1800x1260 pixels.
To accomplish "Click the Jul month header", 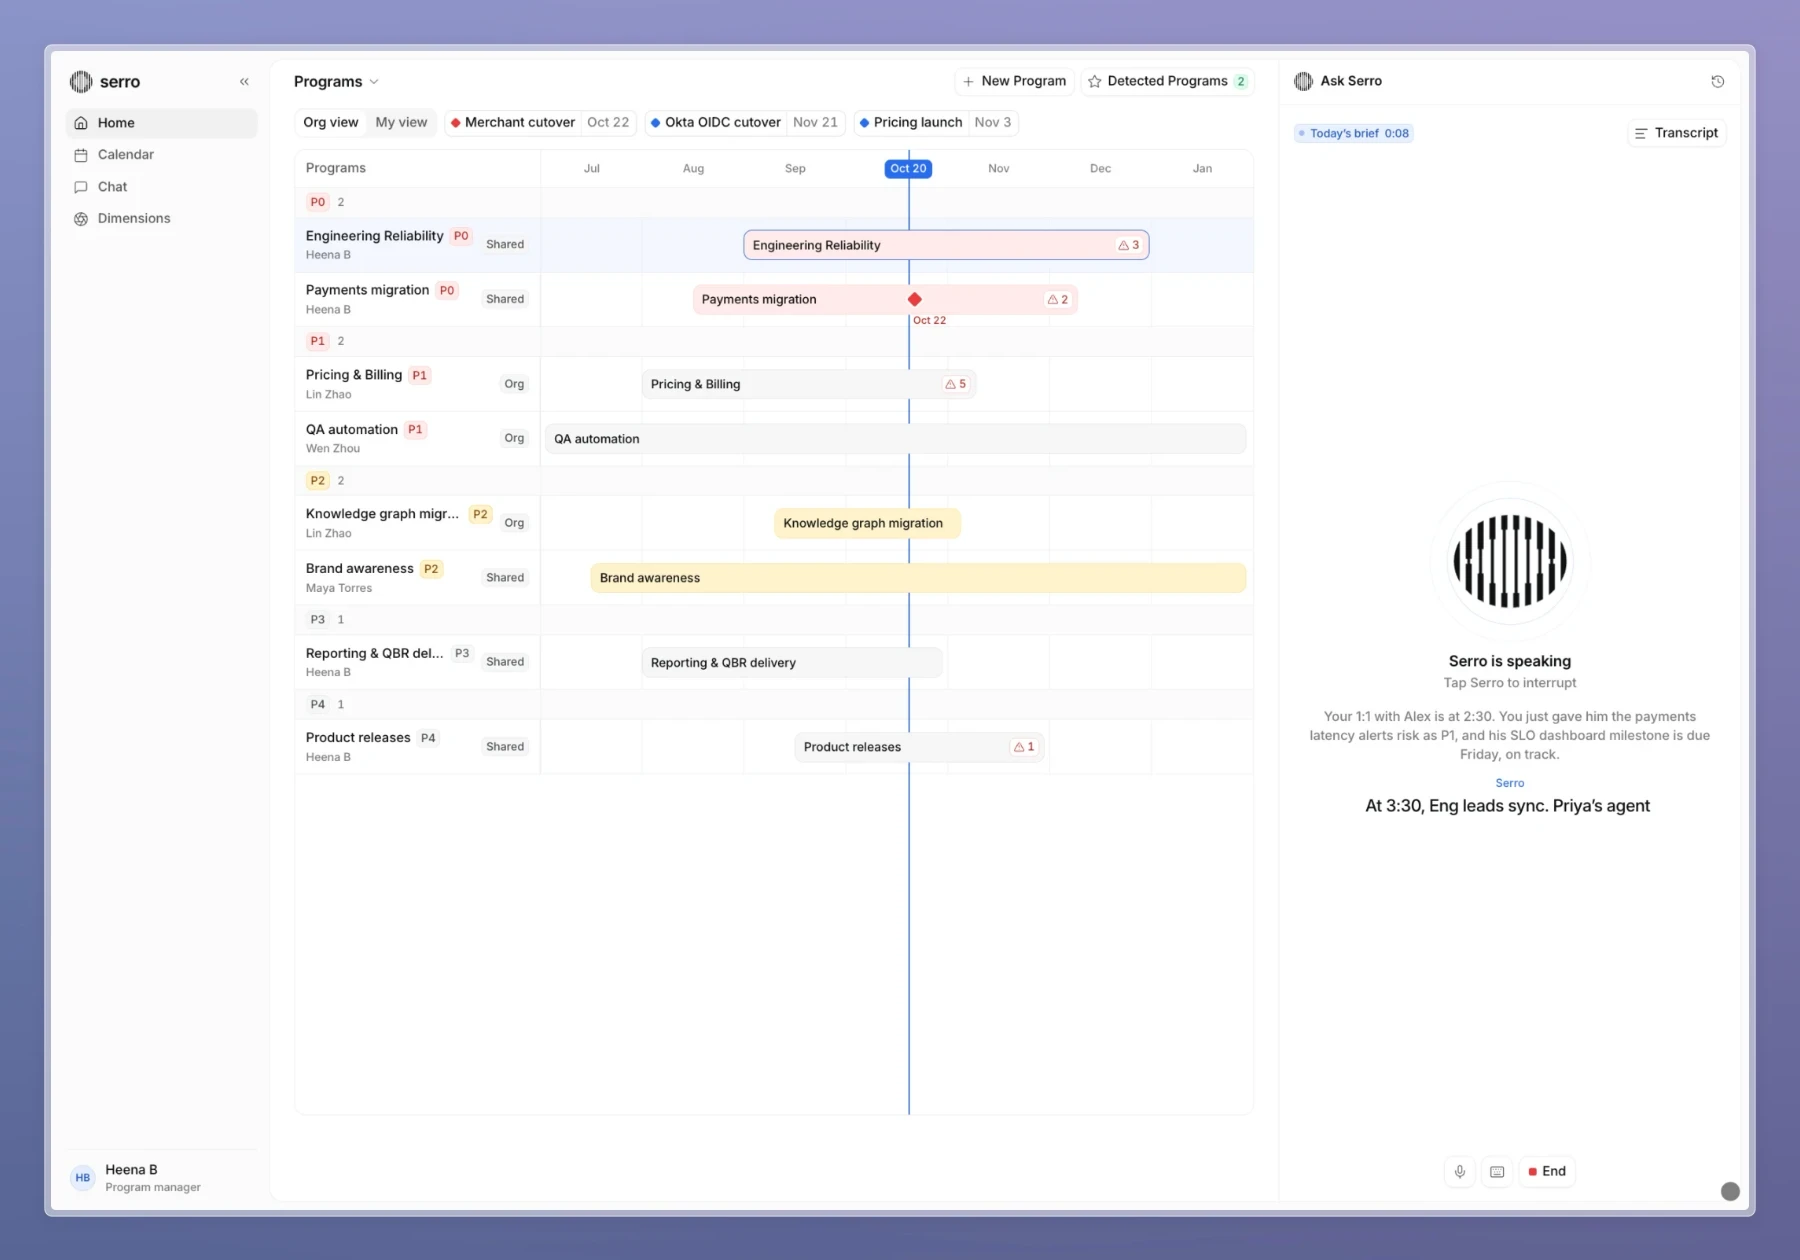I will click(592, 169).
